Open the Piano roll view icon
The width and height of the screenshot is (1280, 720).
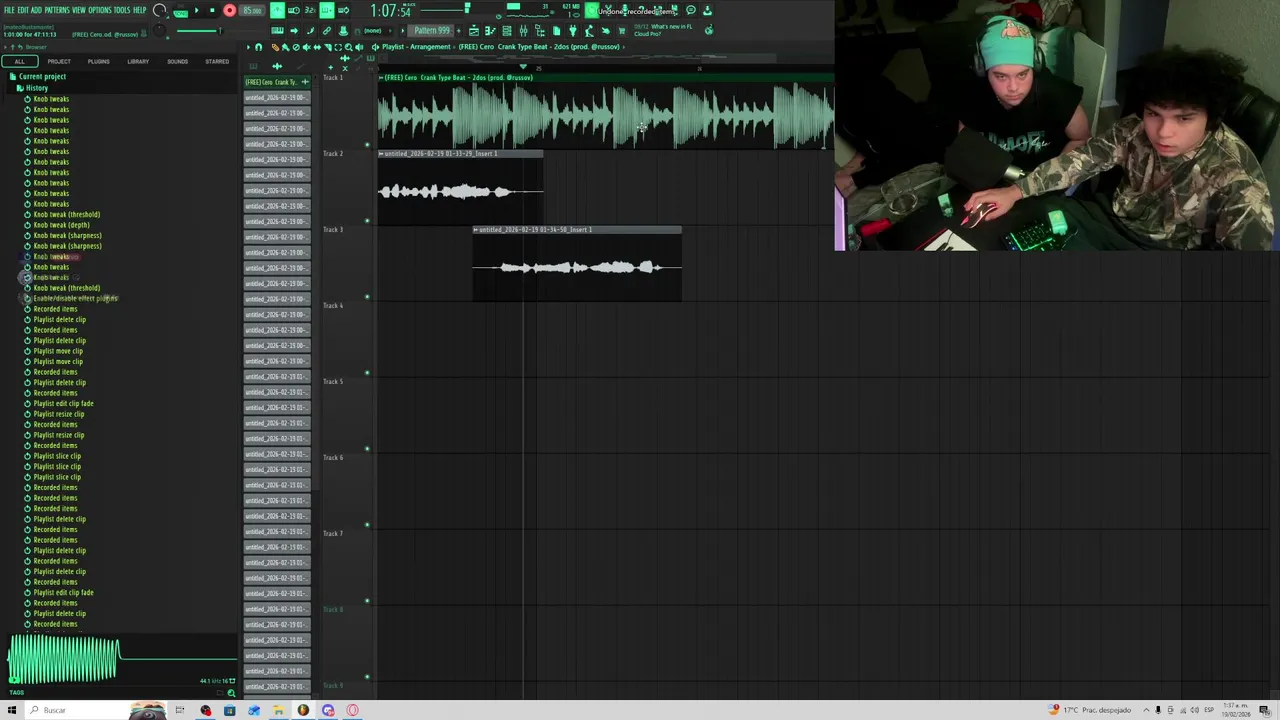point(490,30)
